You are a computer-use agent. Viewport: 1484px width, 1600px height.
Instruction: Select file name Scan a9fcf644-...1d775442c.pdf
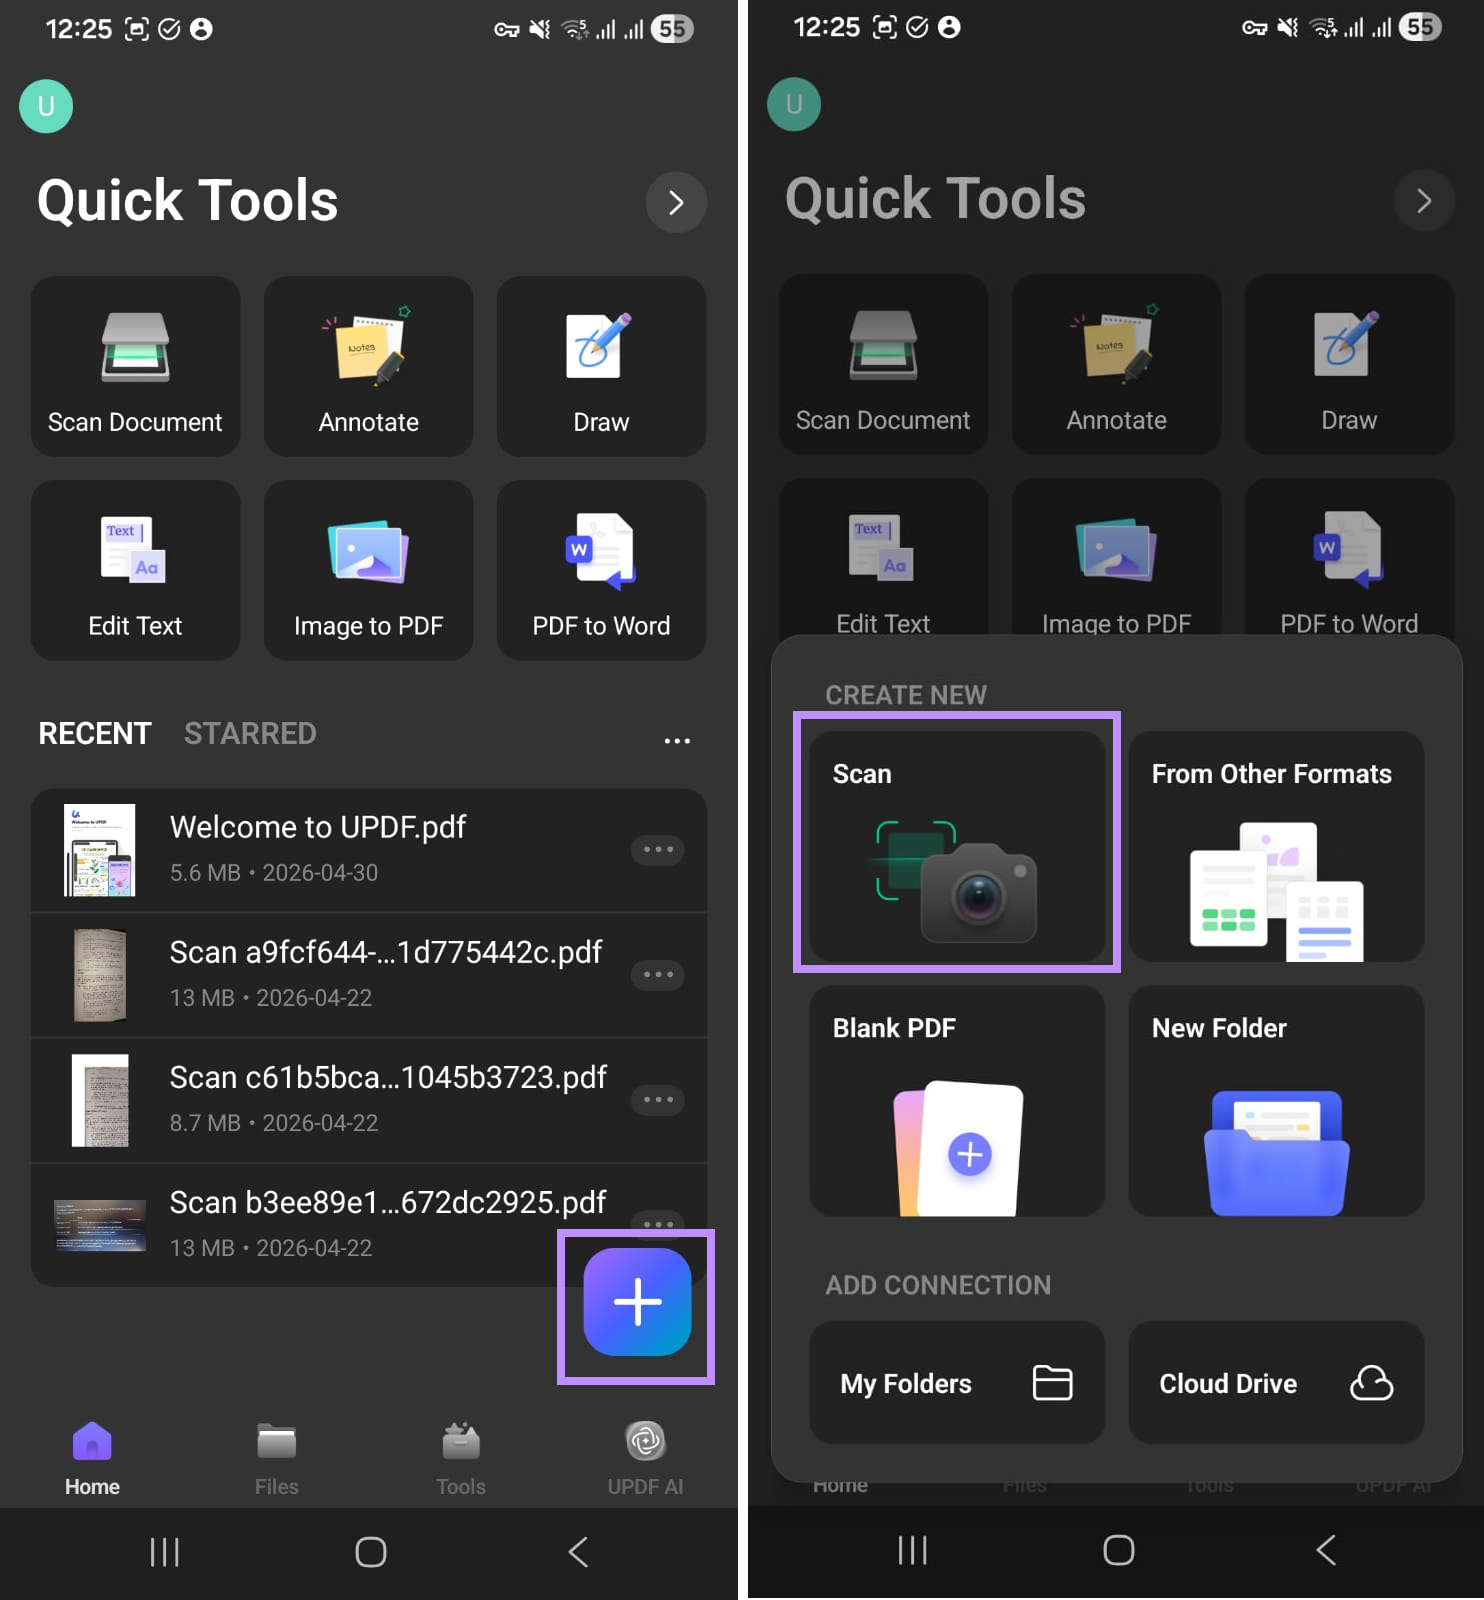tap(386, 953)
